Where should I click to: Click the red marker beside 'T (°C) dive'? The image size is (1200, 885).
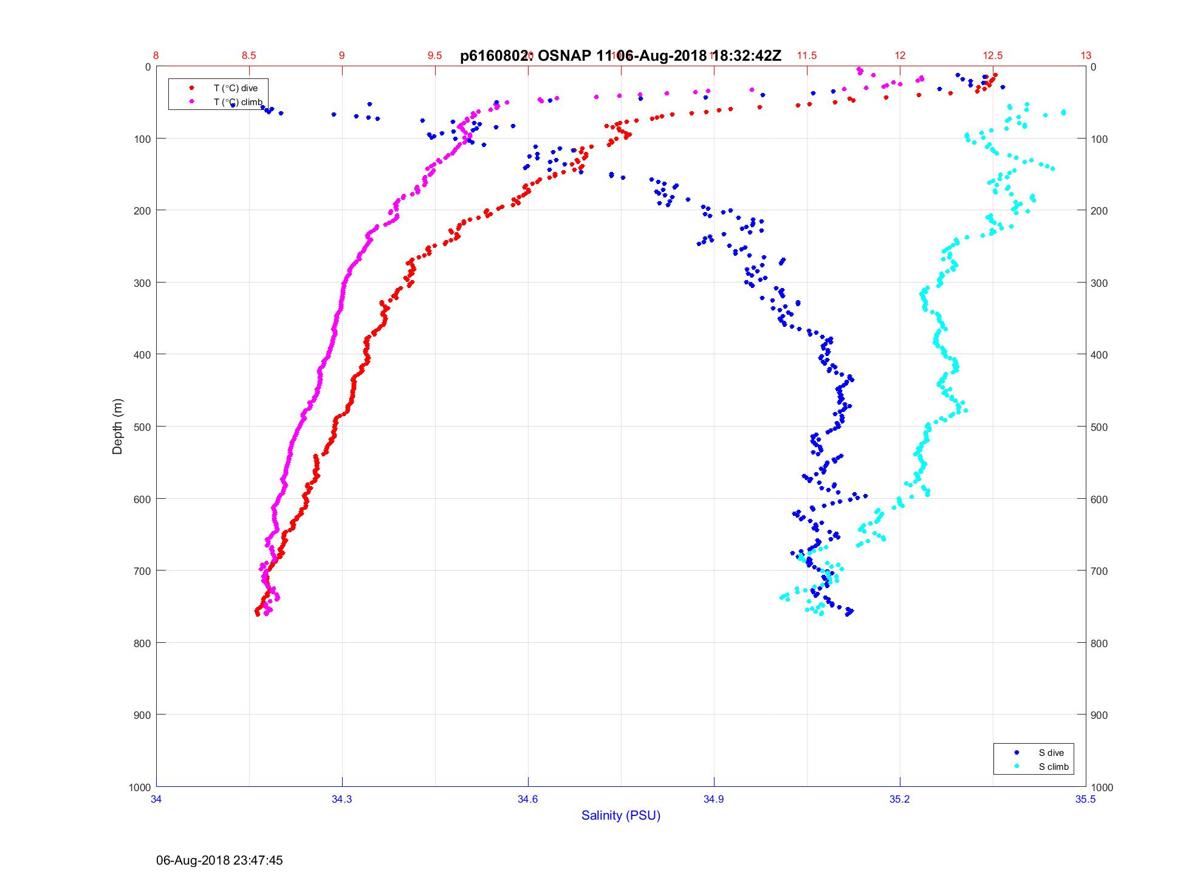191,88
